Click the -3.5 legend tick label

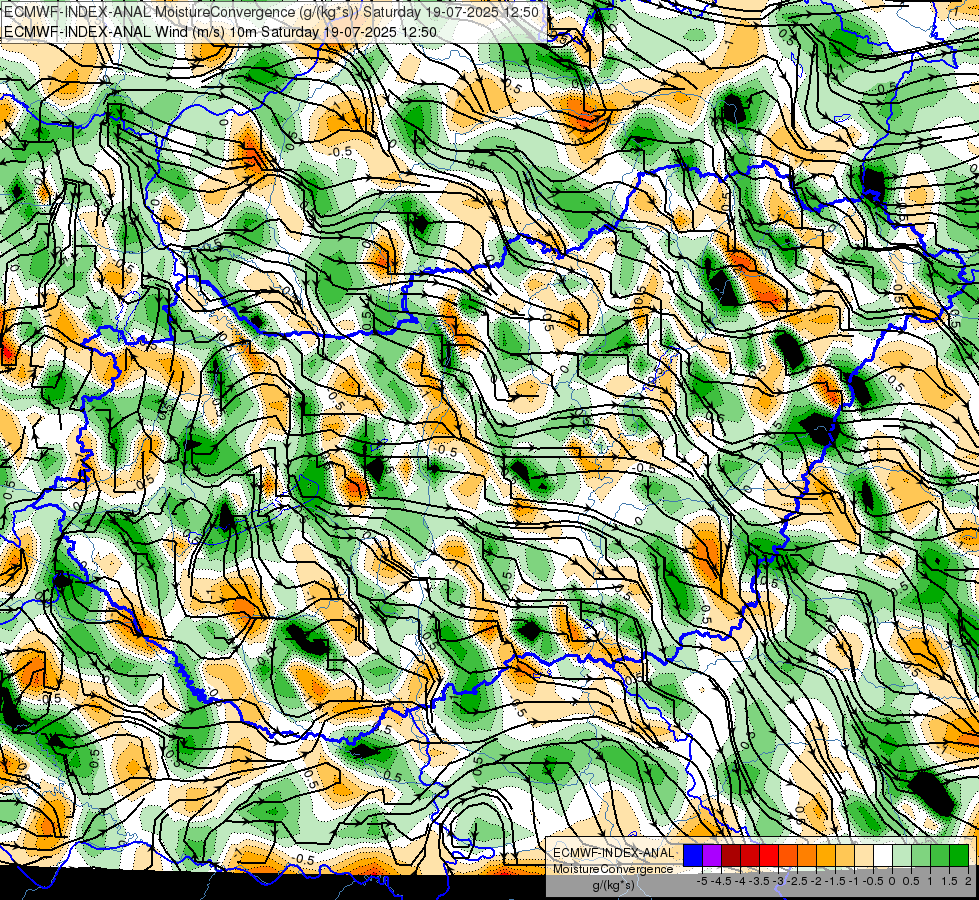[x=759, y=881]
